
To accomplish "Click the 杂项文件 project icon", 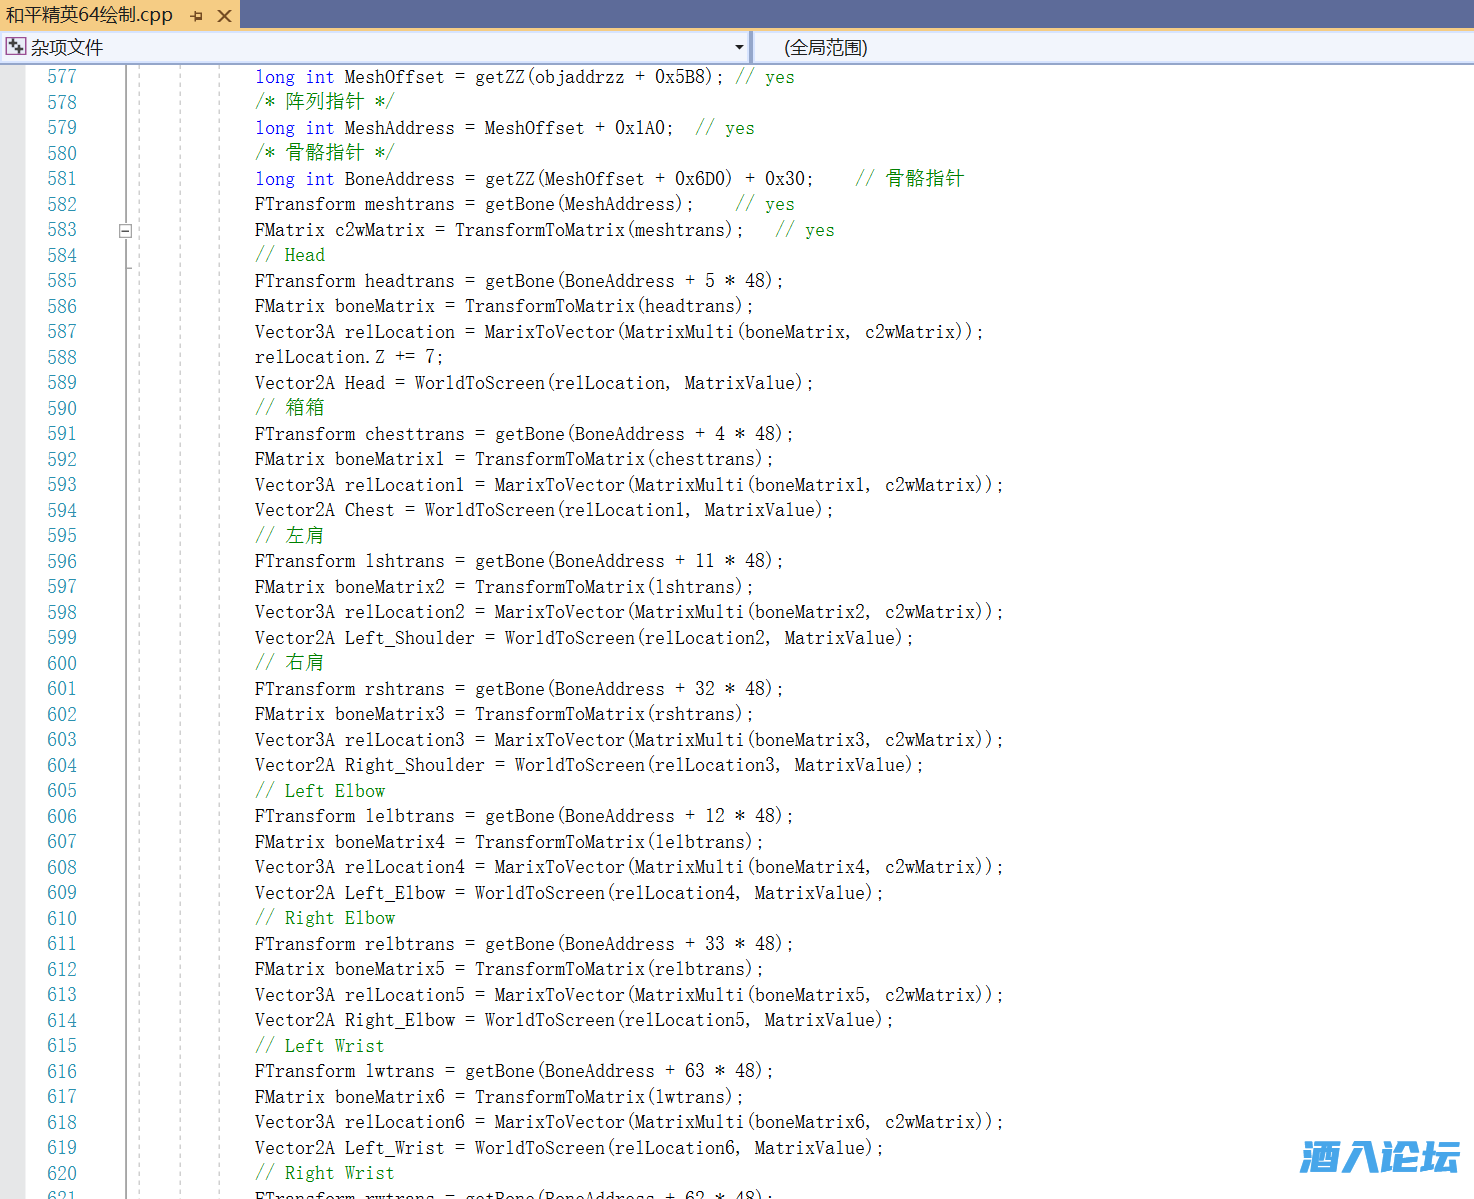I will (16, 47).
